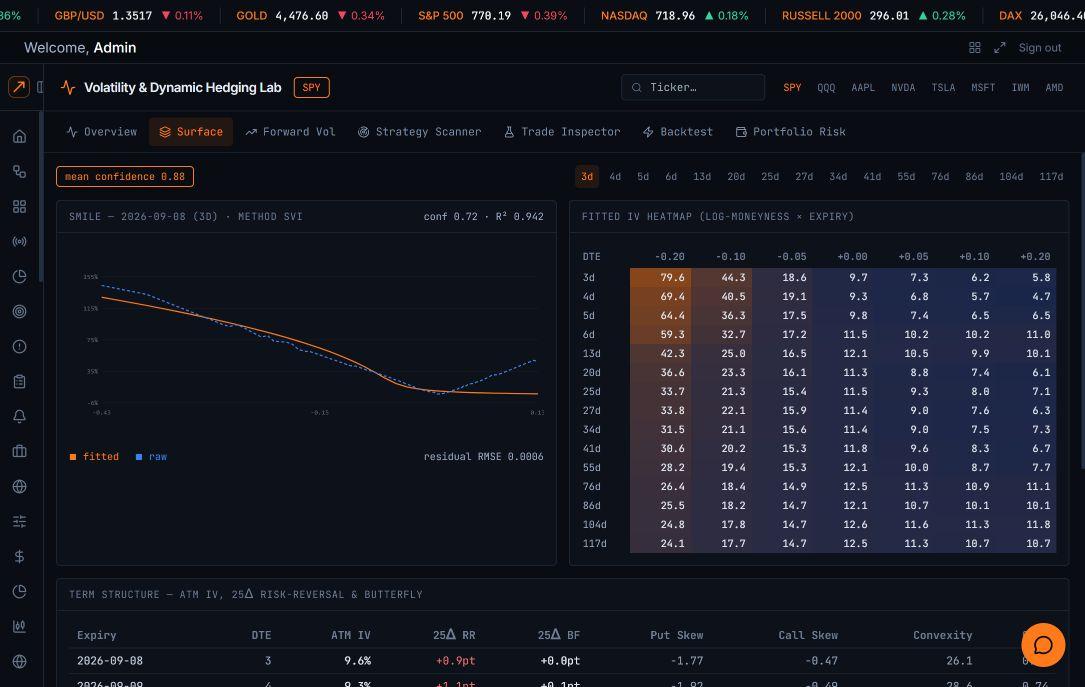Toggle the orange fitted legend swatch
The height and width of the screenshot is (687, 1085).
[73, 457]
